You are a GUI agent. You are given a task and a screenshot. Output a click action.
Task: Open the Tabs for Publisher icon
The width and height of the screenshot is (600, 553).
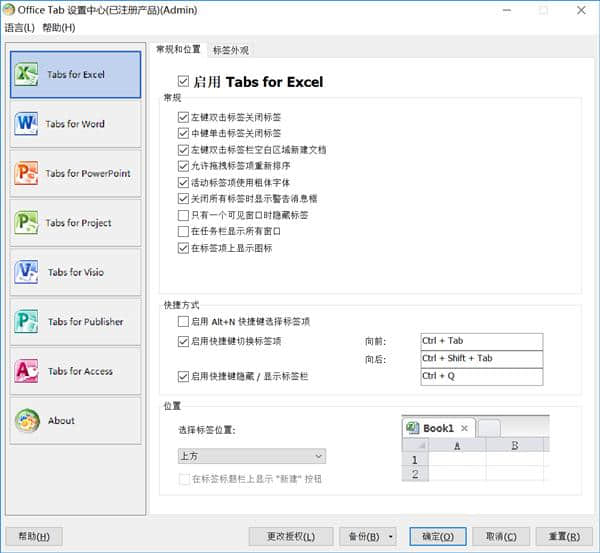click(26, 321)
